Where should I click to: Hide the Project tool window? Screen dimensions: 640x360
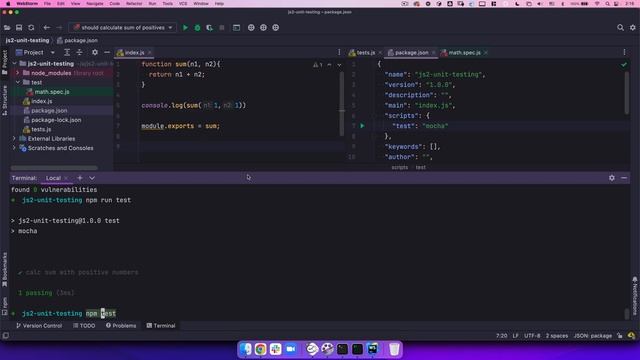coord(107,53)
